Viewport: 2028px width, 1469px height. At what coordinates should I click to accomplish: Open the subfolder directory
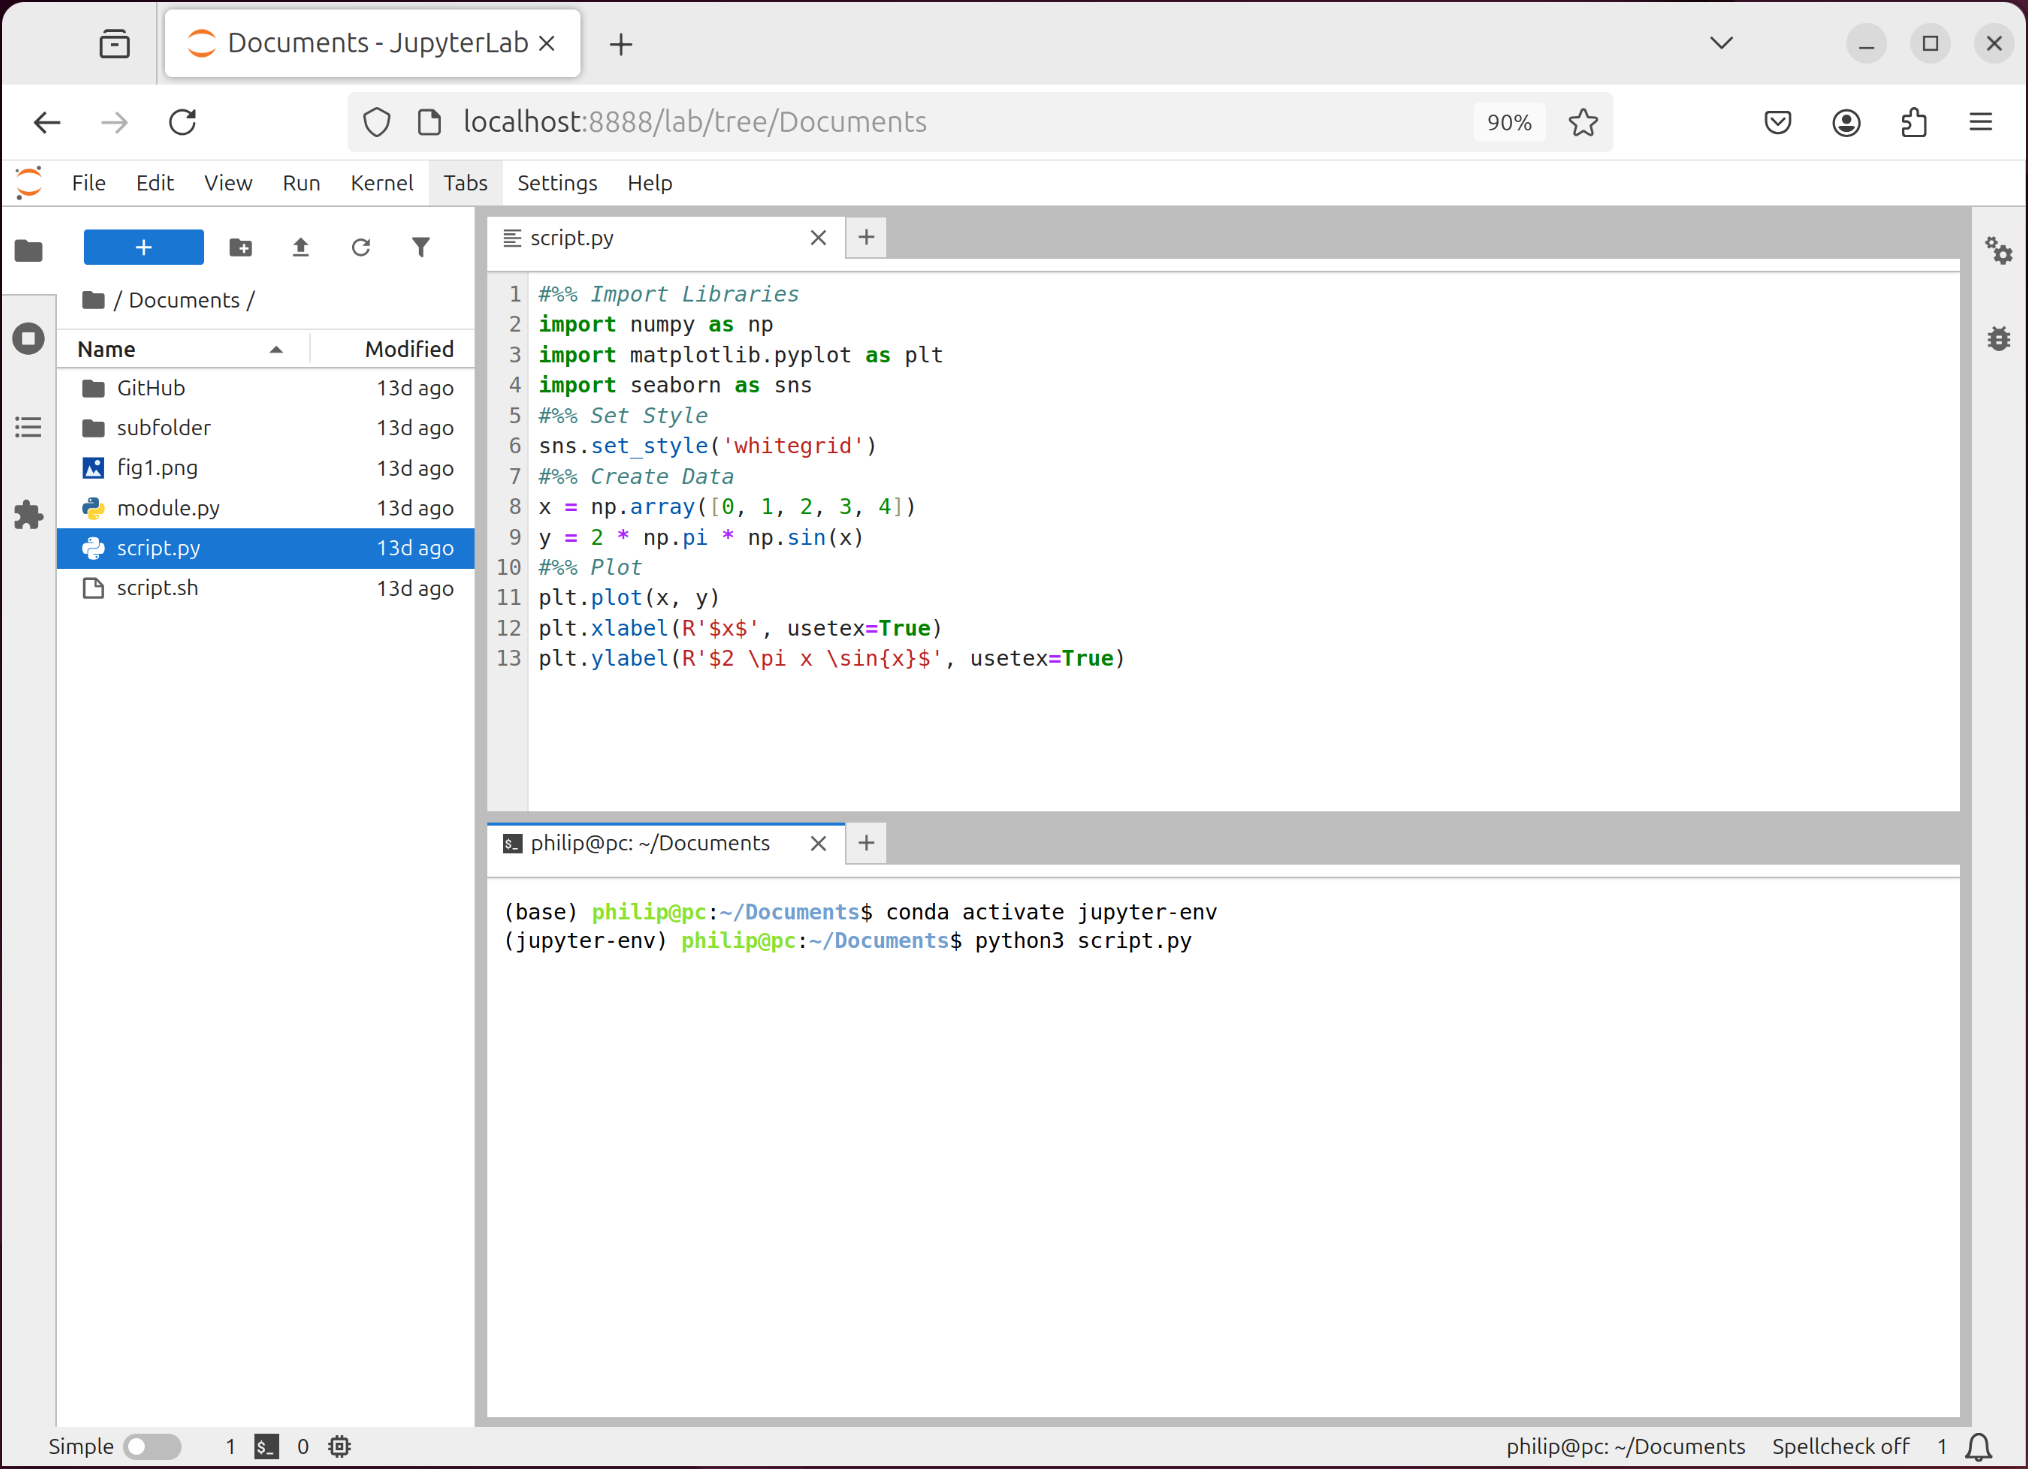click(x=265, y=428)
